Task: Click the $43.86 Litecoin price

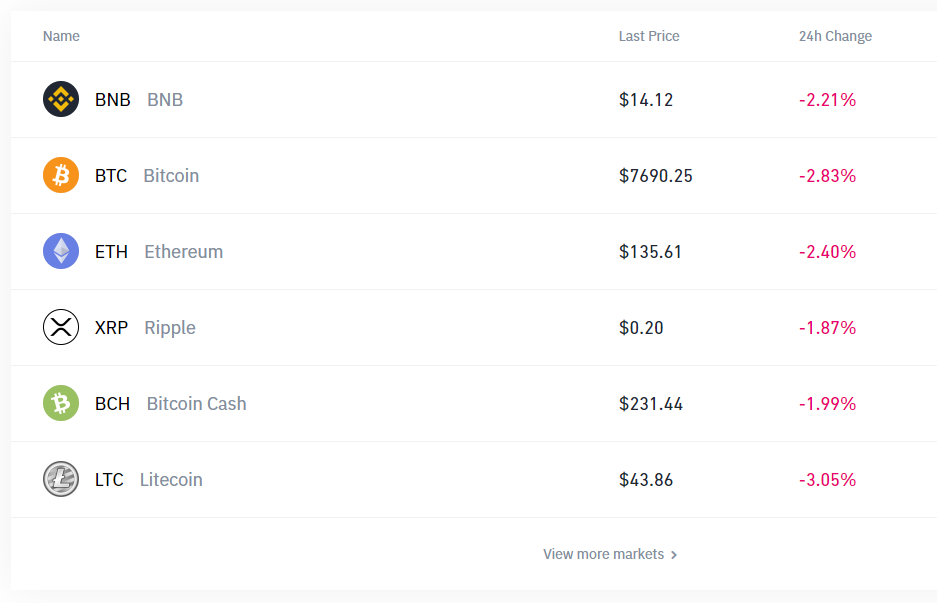Action: tap(646, 480)
